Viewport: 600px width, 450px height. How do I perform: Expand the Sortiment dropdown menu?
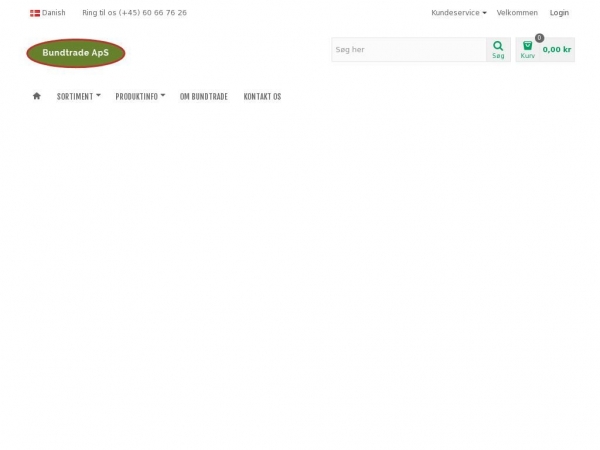78,96
